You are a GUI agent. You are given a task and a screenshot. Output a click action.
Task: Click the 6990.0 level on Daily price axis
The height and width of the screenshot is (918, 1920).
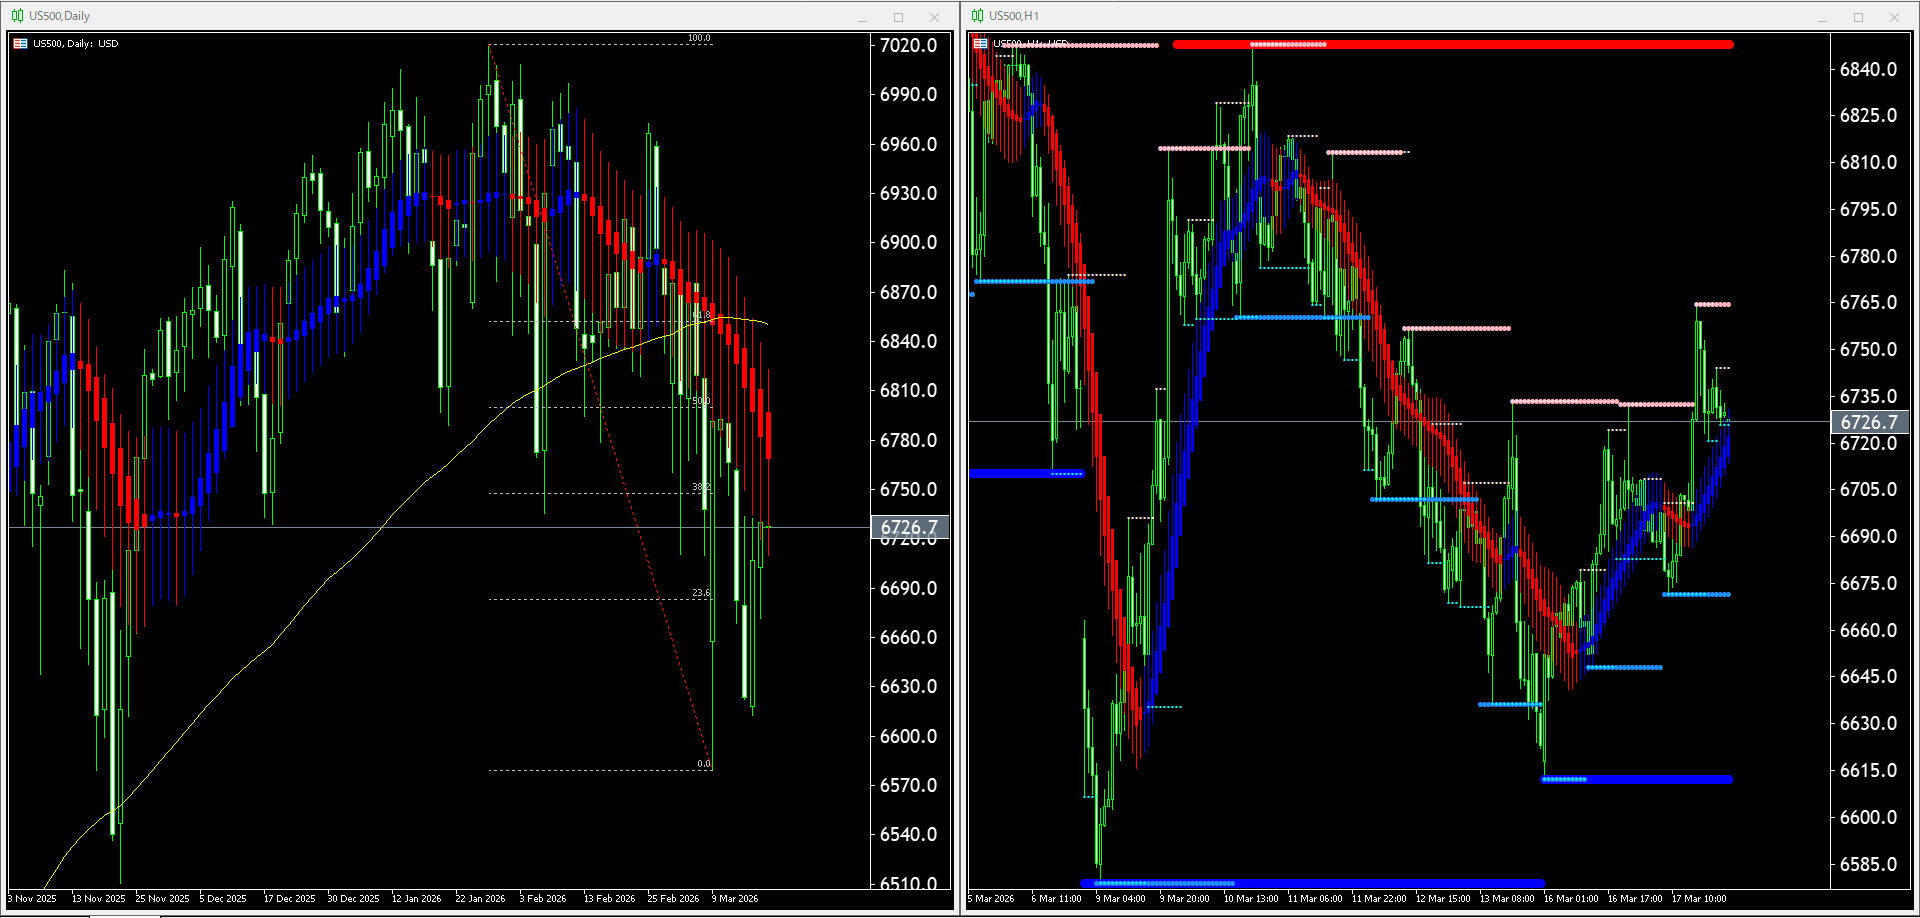point(908,94)
